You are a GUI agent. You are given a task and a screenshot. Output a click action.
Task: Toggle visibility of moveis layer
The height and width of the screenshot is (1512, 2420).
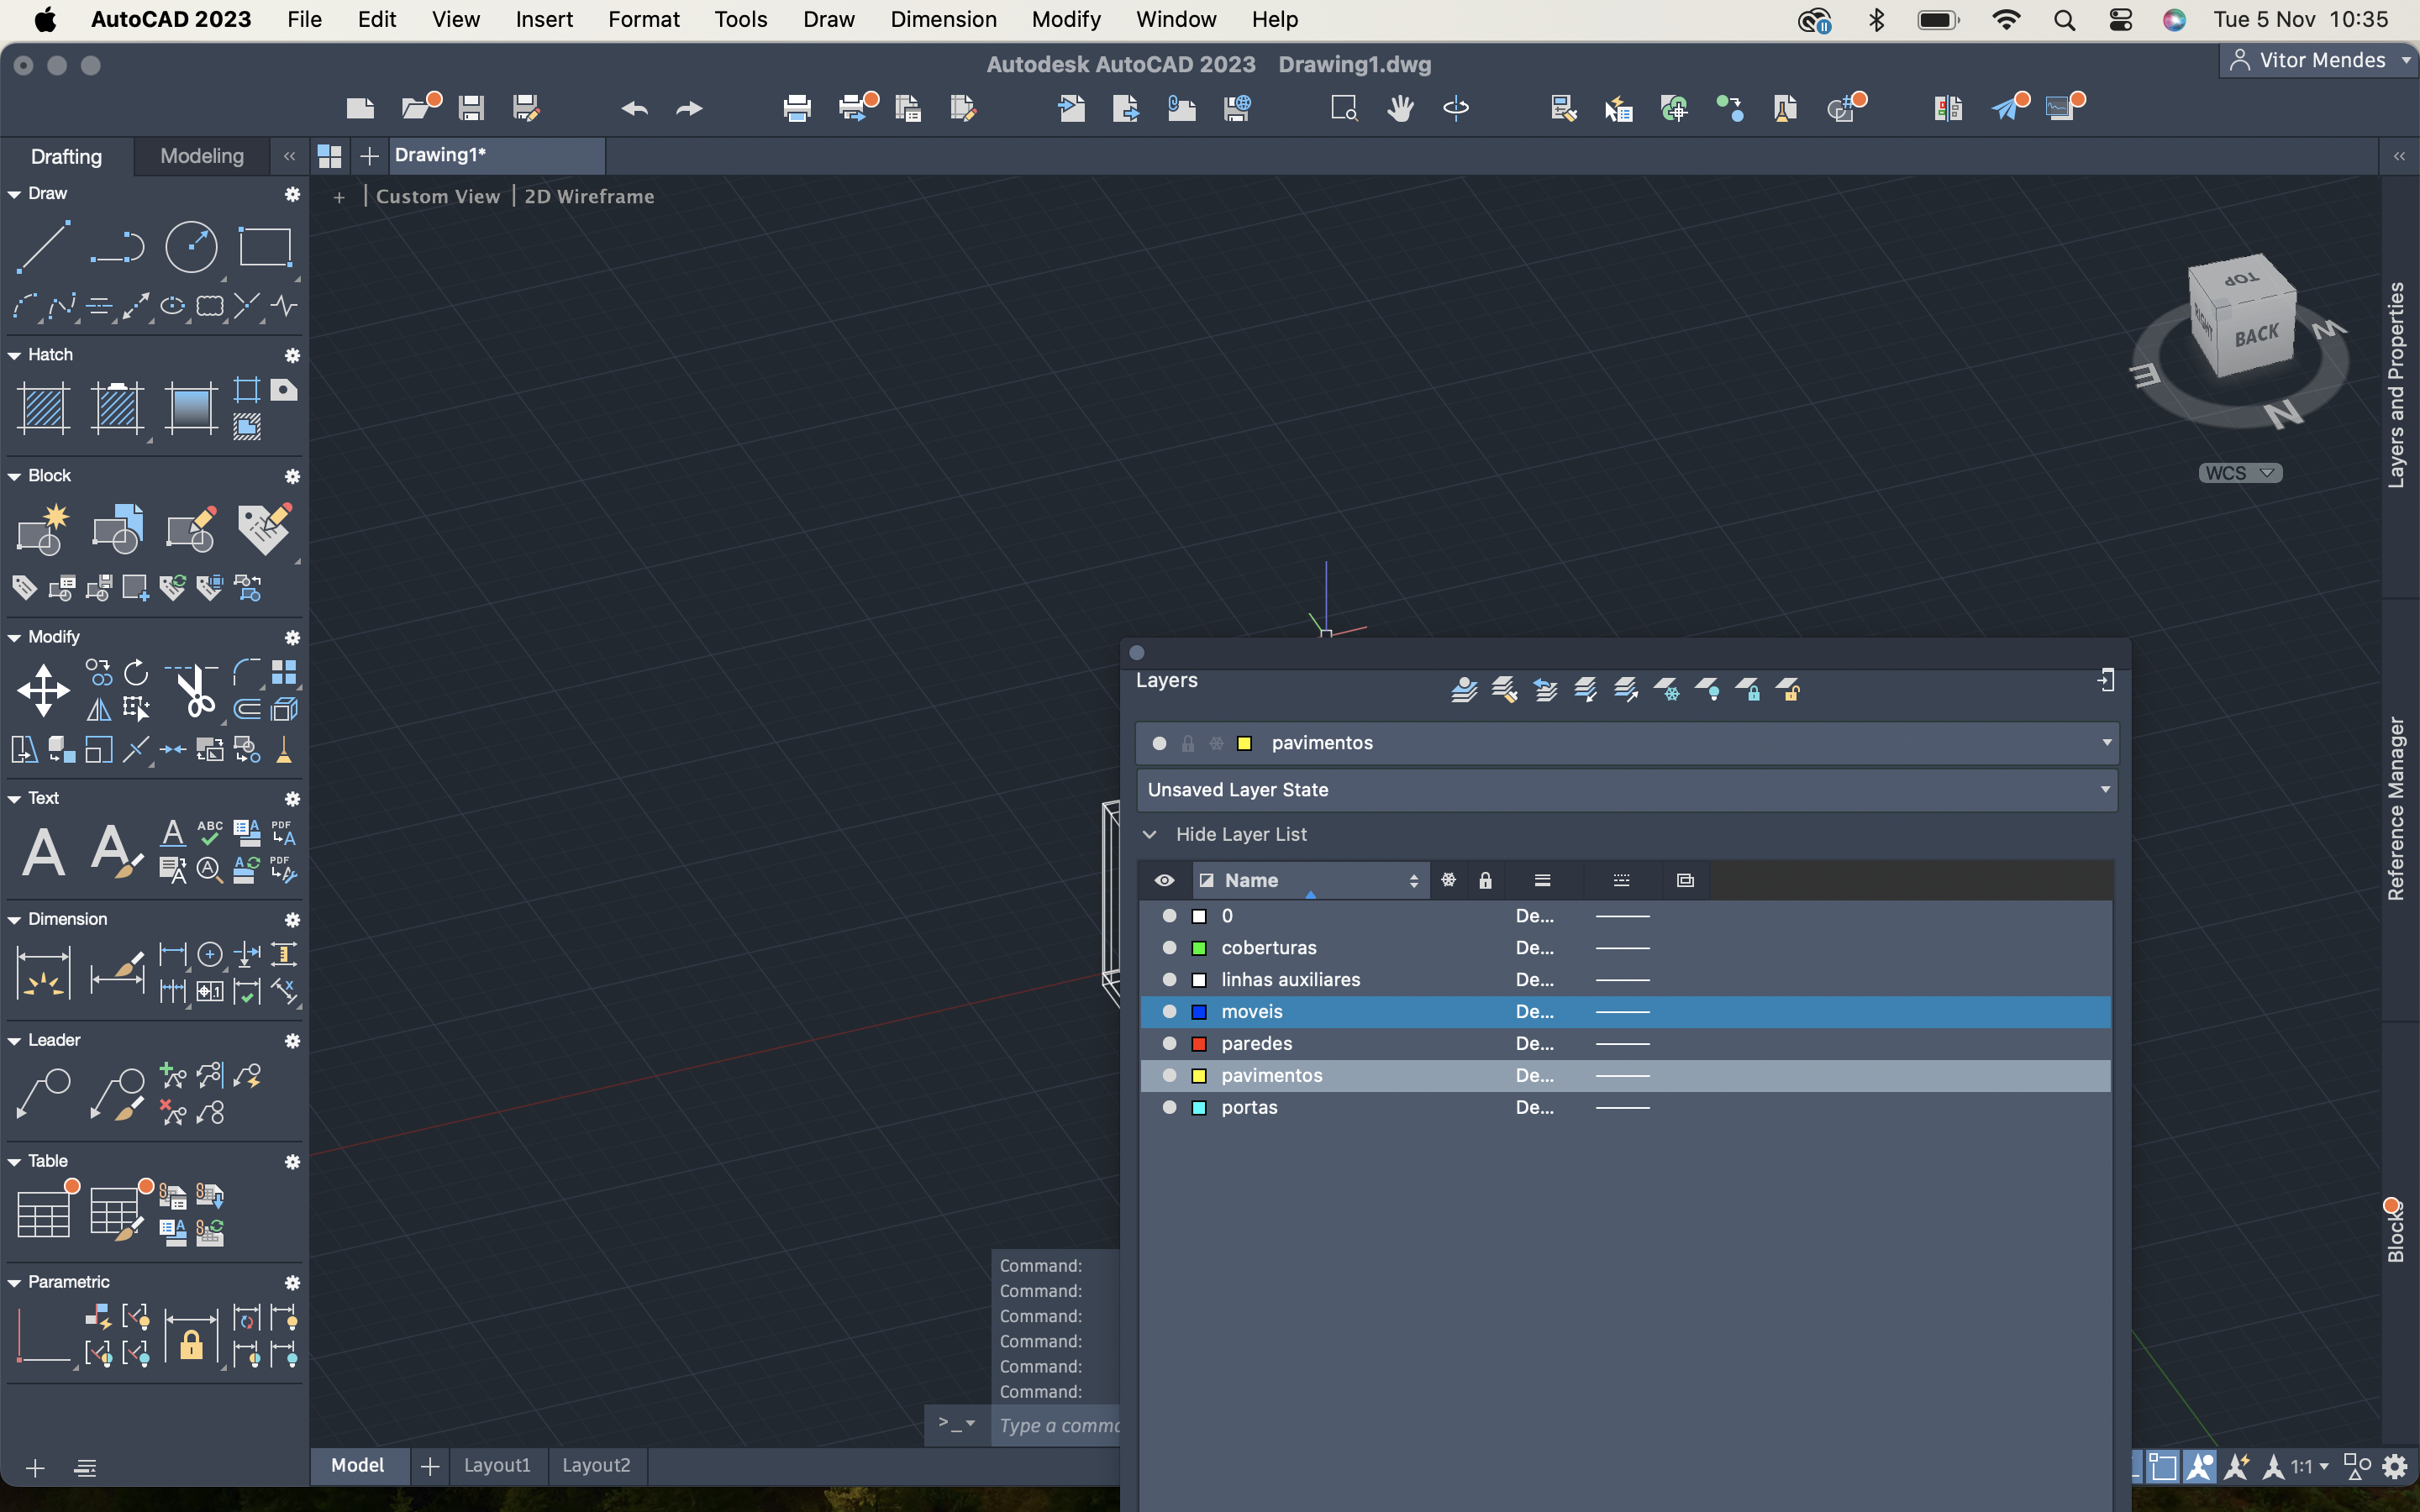(x=1169, y=1012)
